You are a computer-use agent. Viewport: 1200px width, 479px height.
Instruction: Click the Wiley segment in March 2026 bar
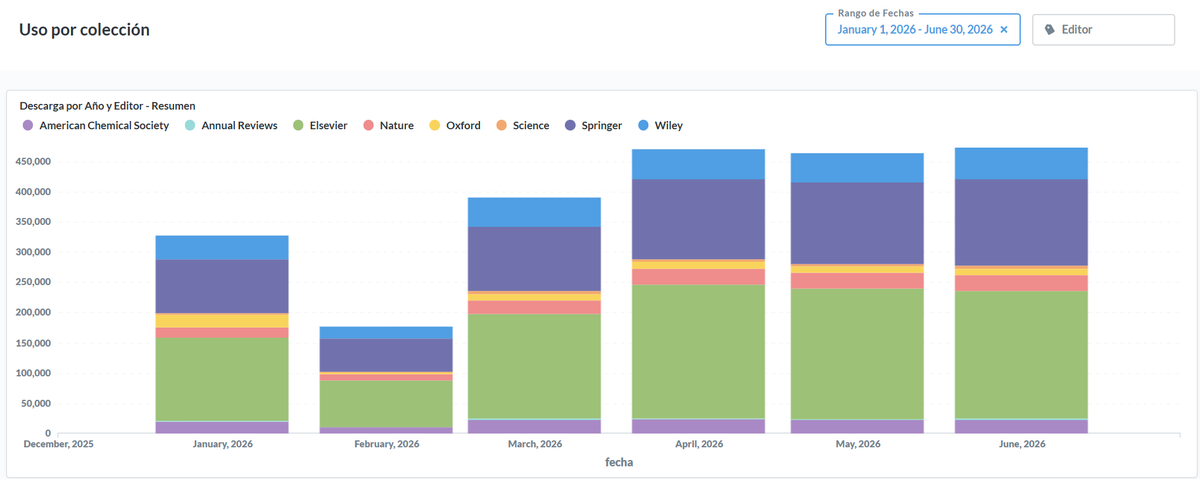tap(534, 212)
